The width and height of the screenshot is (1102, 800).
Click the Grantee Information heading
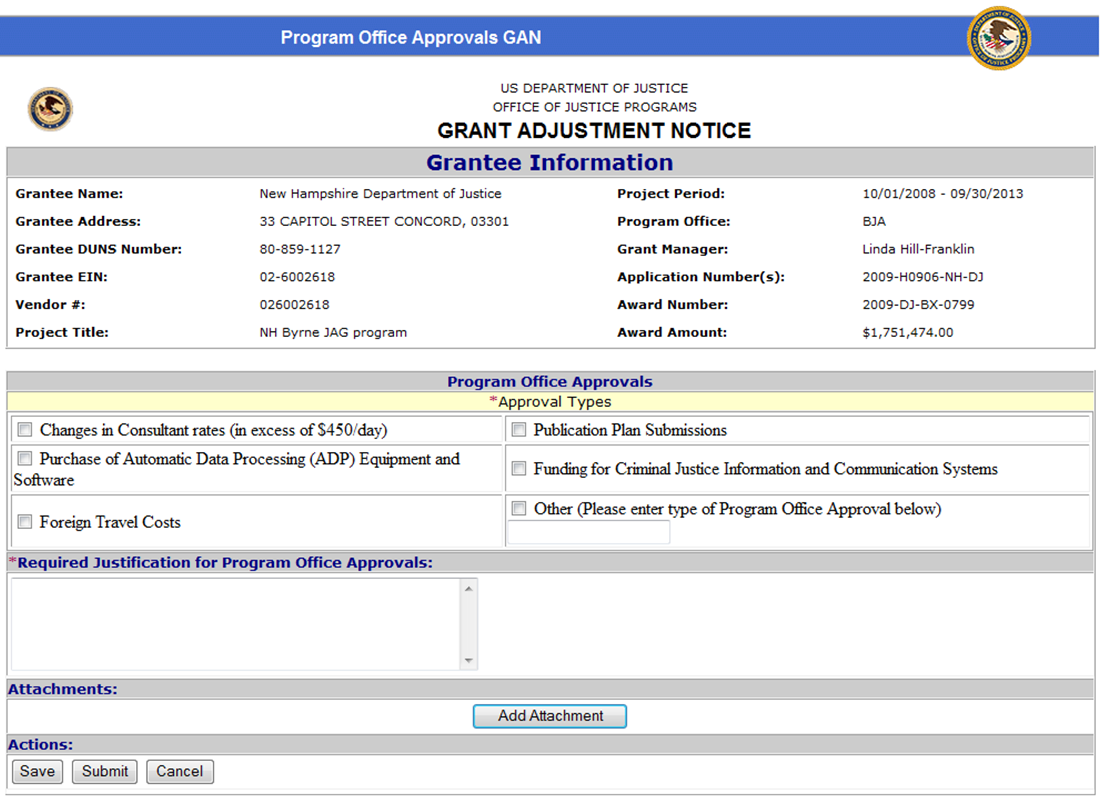click(x=550, y=162)
